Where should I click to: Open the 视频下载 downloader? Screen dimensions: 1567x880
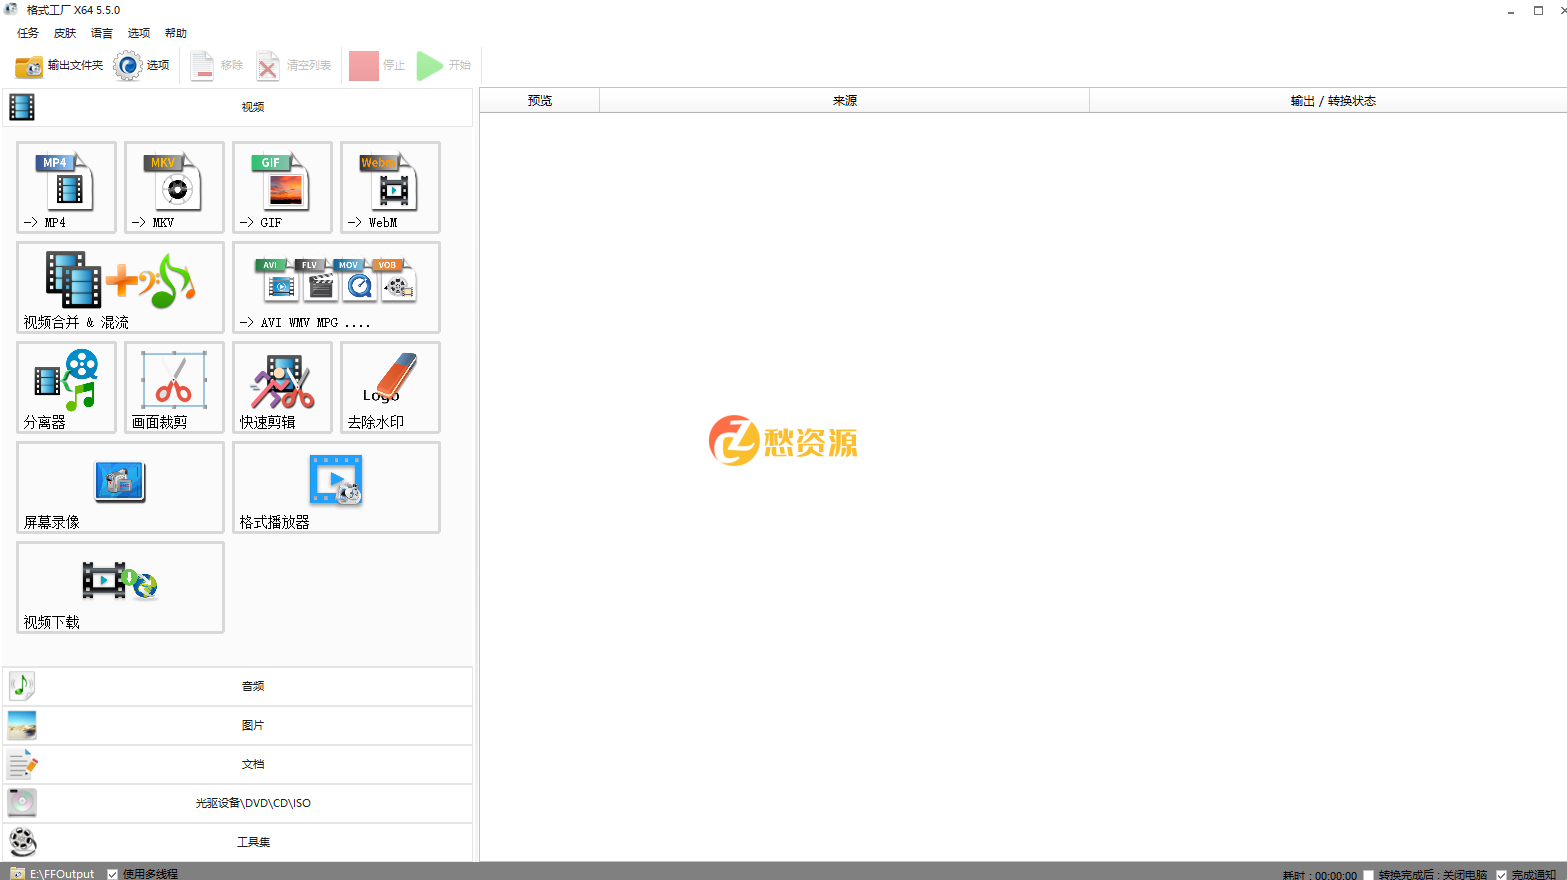point(120,587)
